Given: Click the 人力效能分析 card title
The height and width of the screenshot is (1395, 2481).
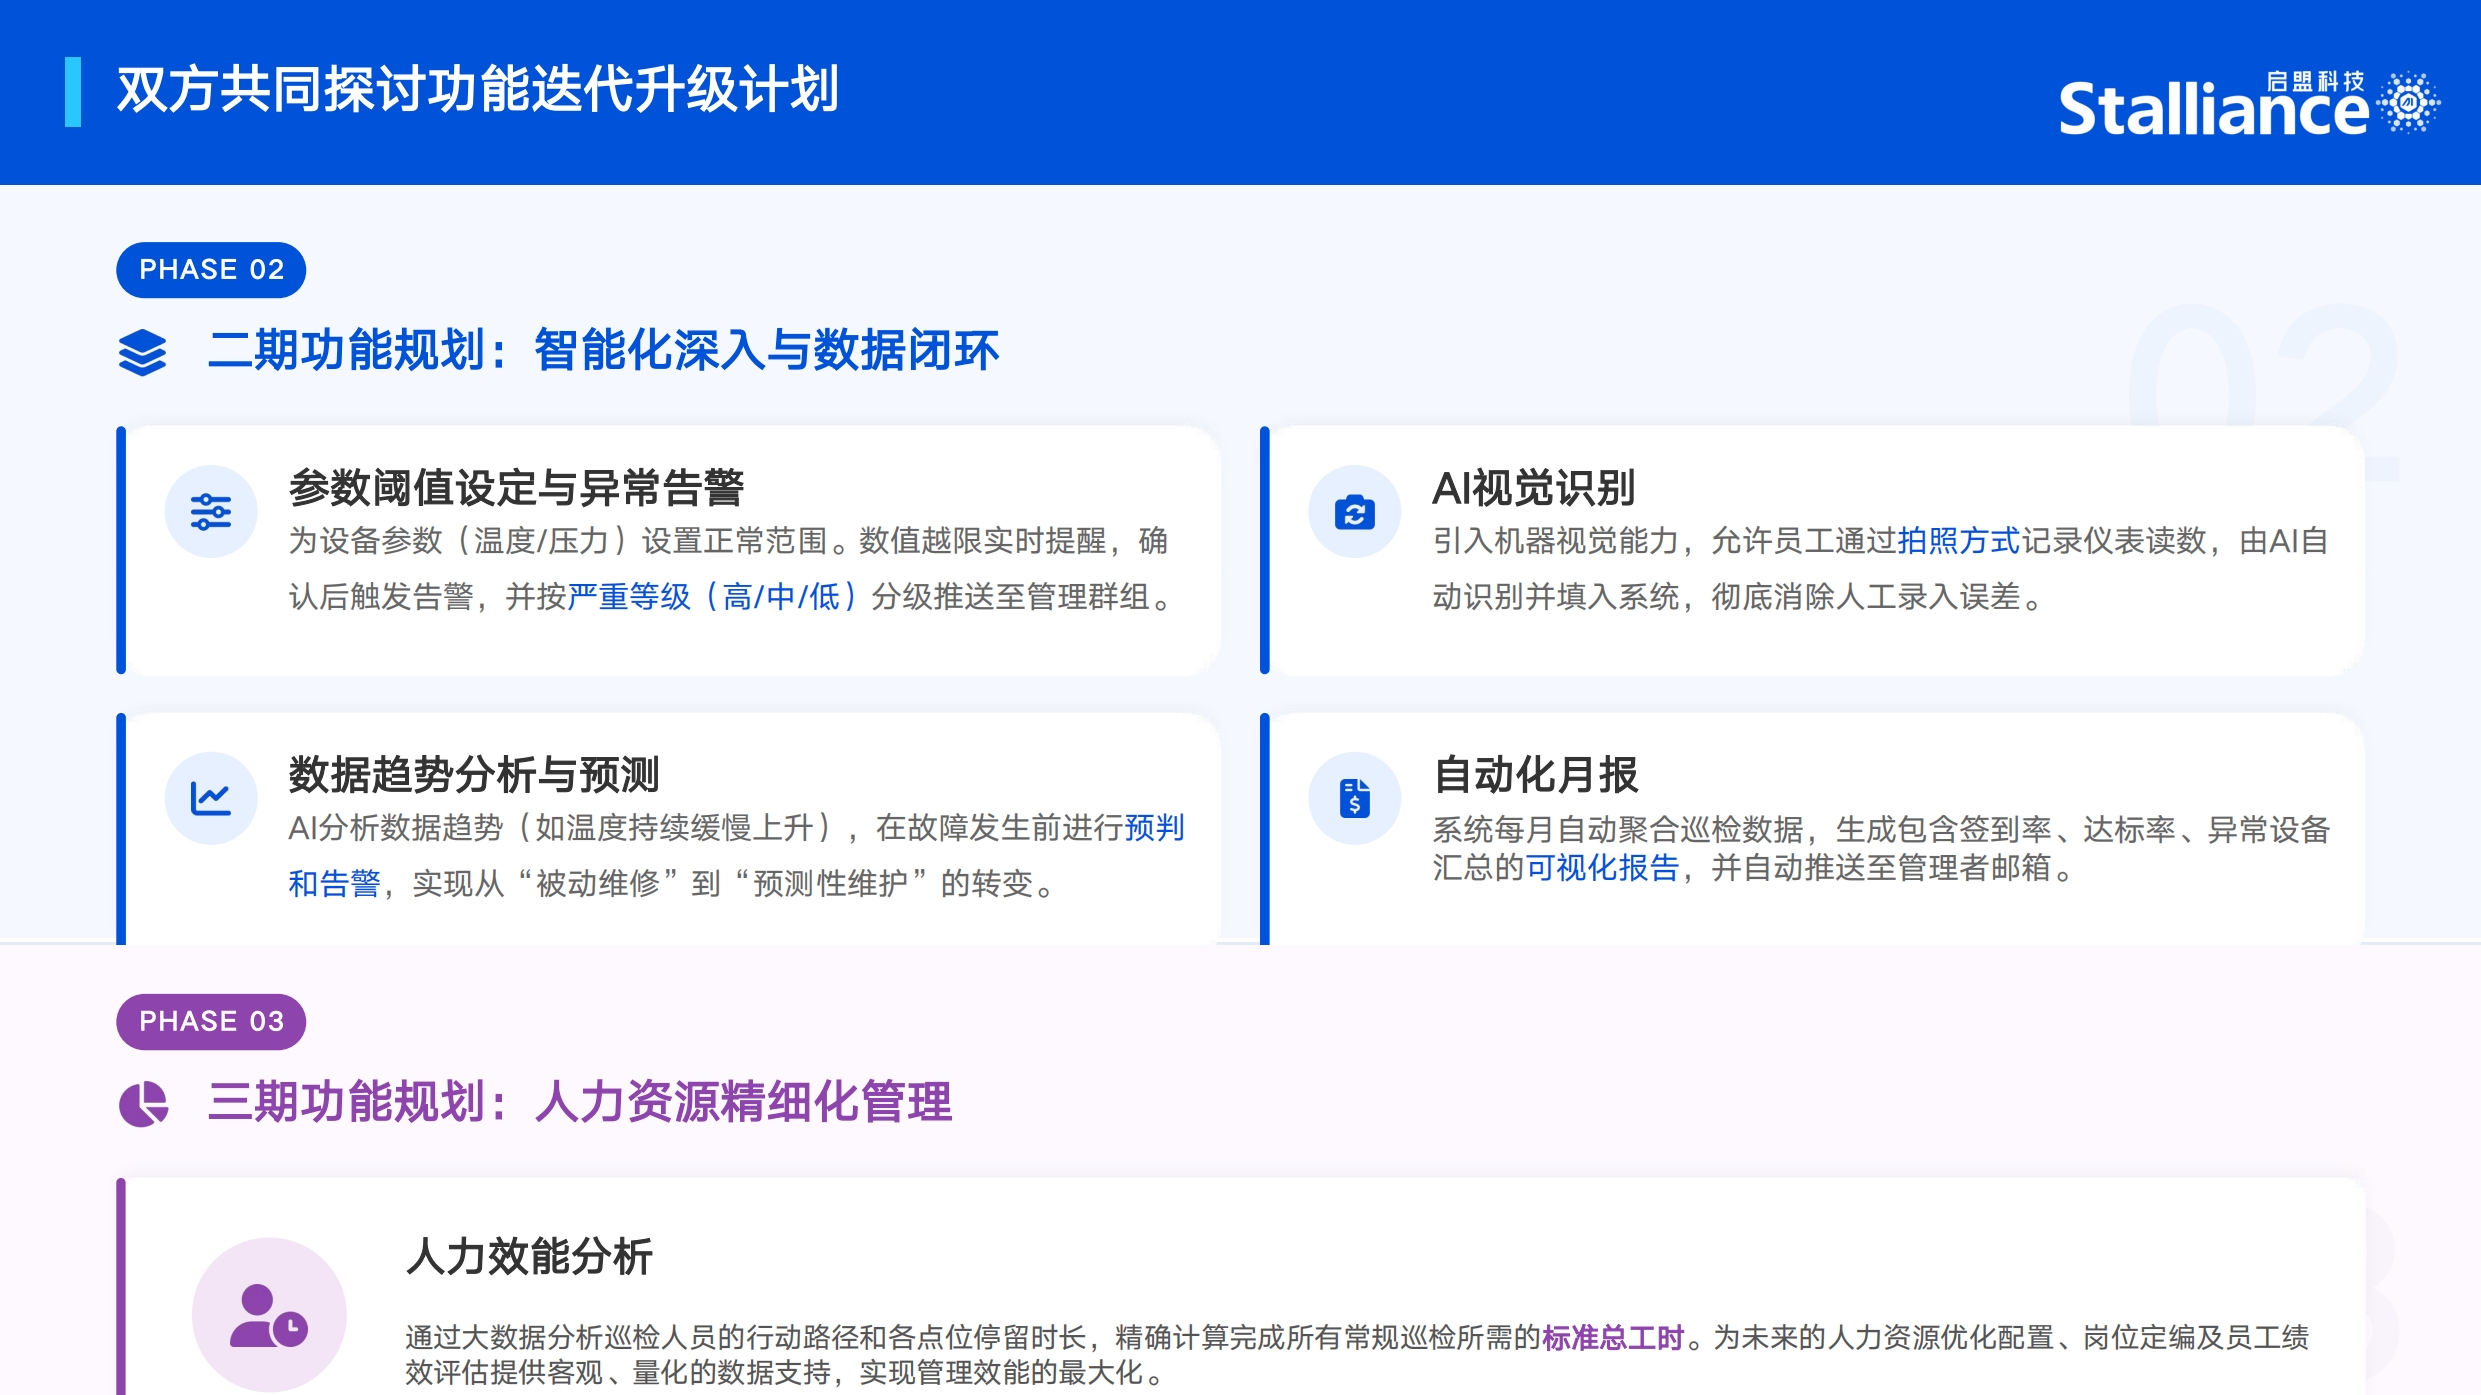Looking at the screenshot, I should pyautogui.click(x=529, y=1256).
